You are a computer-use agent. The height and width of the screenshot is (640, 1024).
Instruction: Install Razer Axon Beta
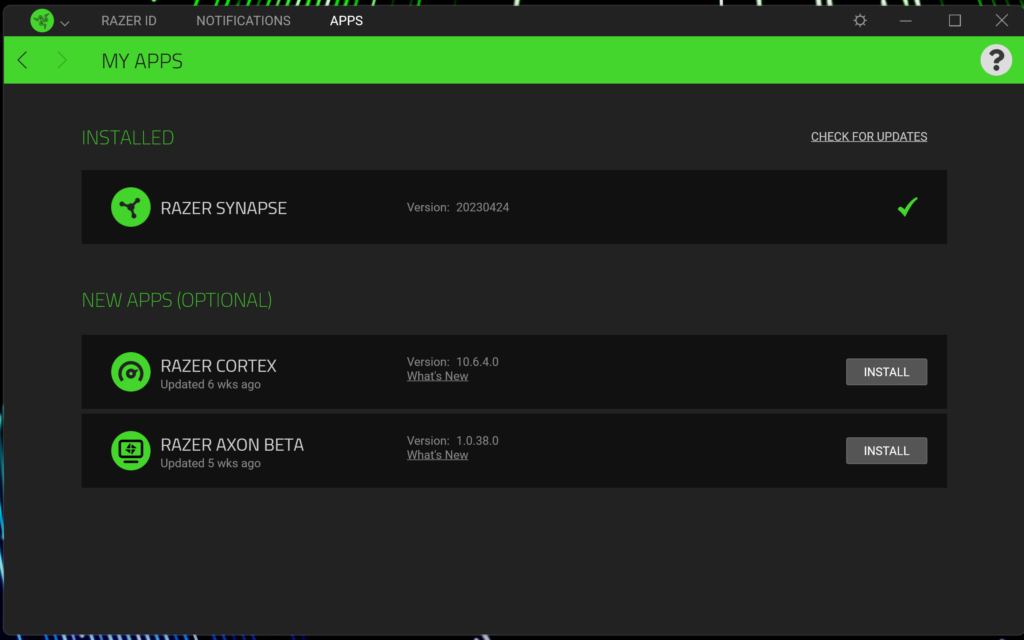(886, 451)
